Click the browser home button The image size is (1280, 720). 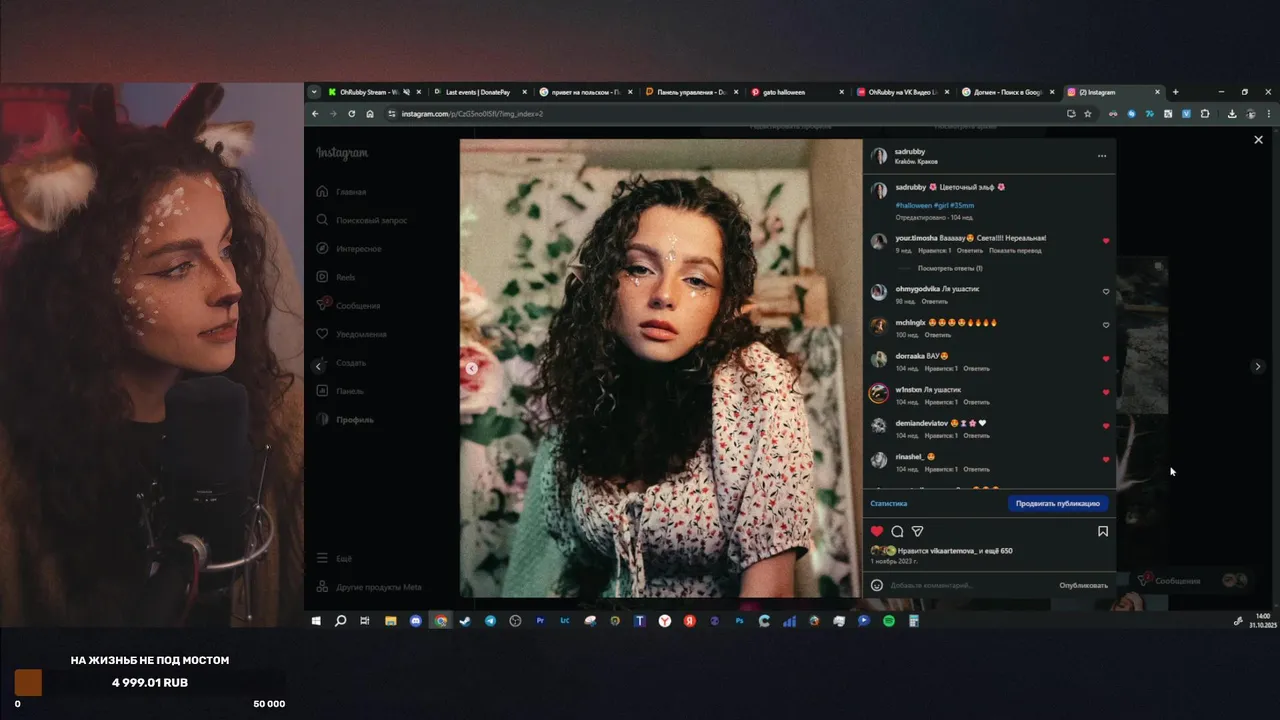370,114
